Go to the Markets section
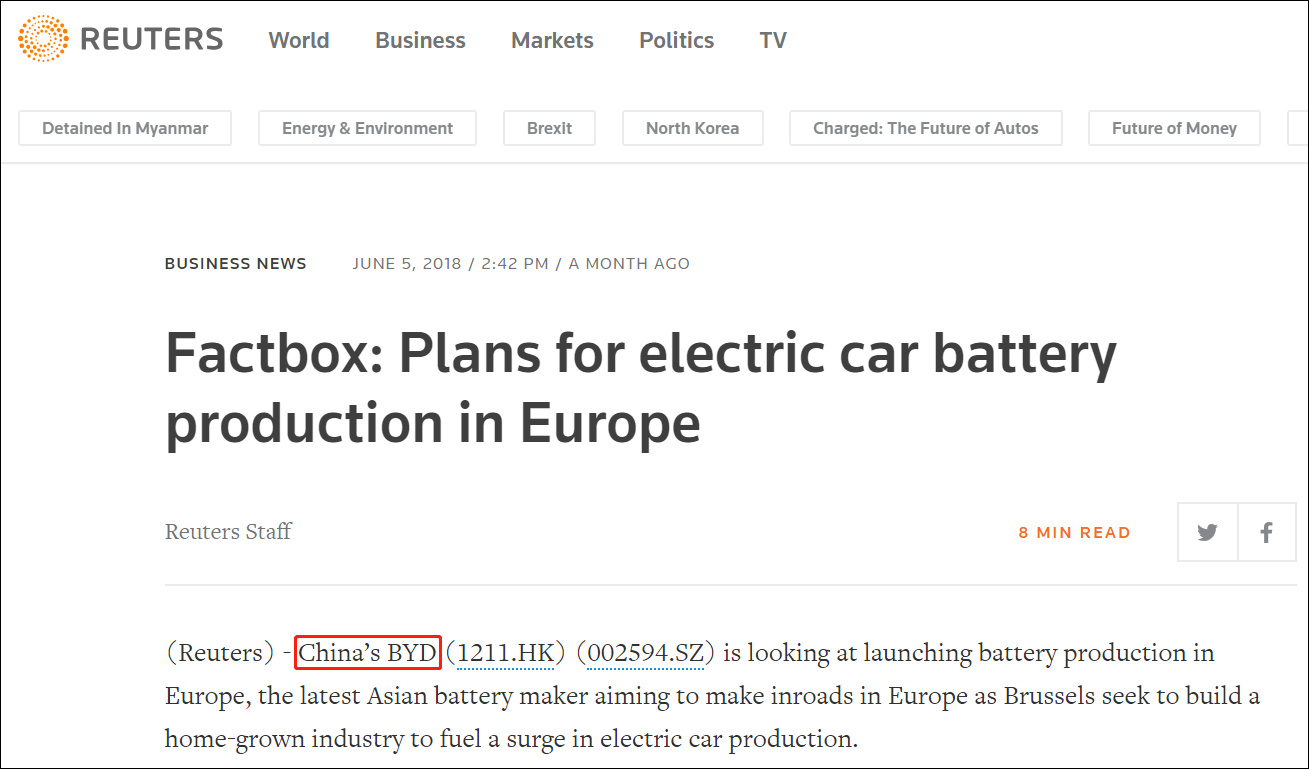Image resolution: width=1309 pixels, height=769 pixels. (552, 41)
